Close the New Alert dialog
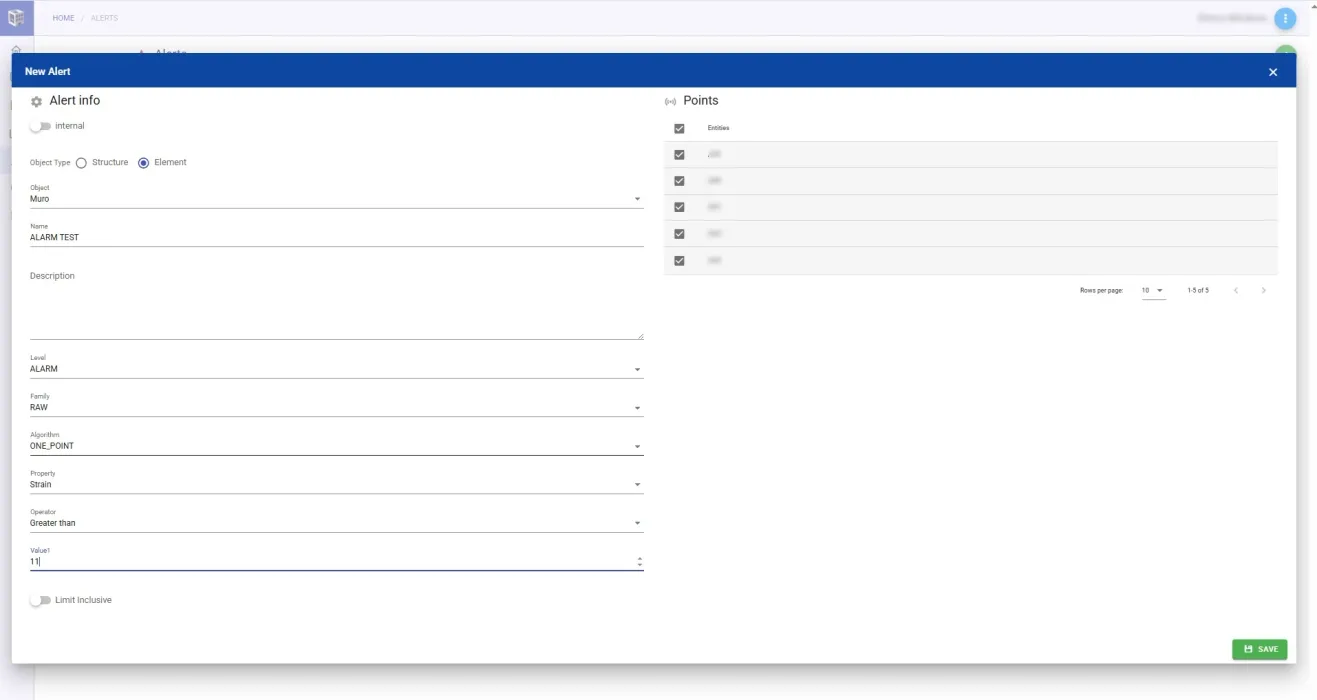Screen dimensions: 1317x700 click(1272, 72)
